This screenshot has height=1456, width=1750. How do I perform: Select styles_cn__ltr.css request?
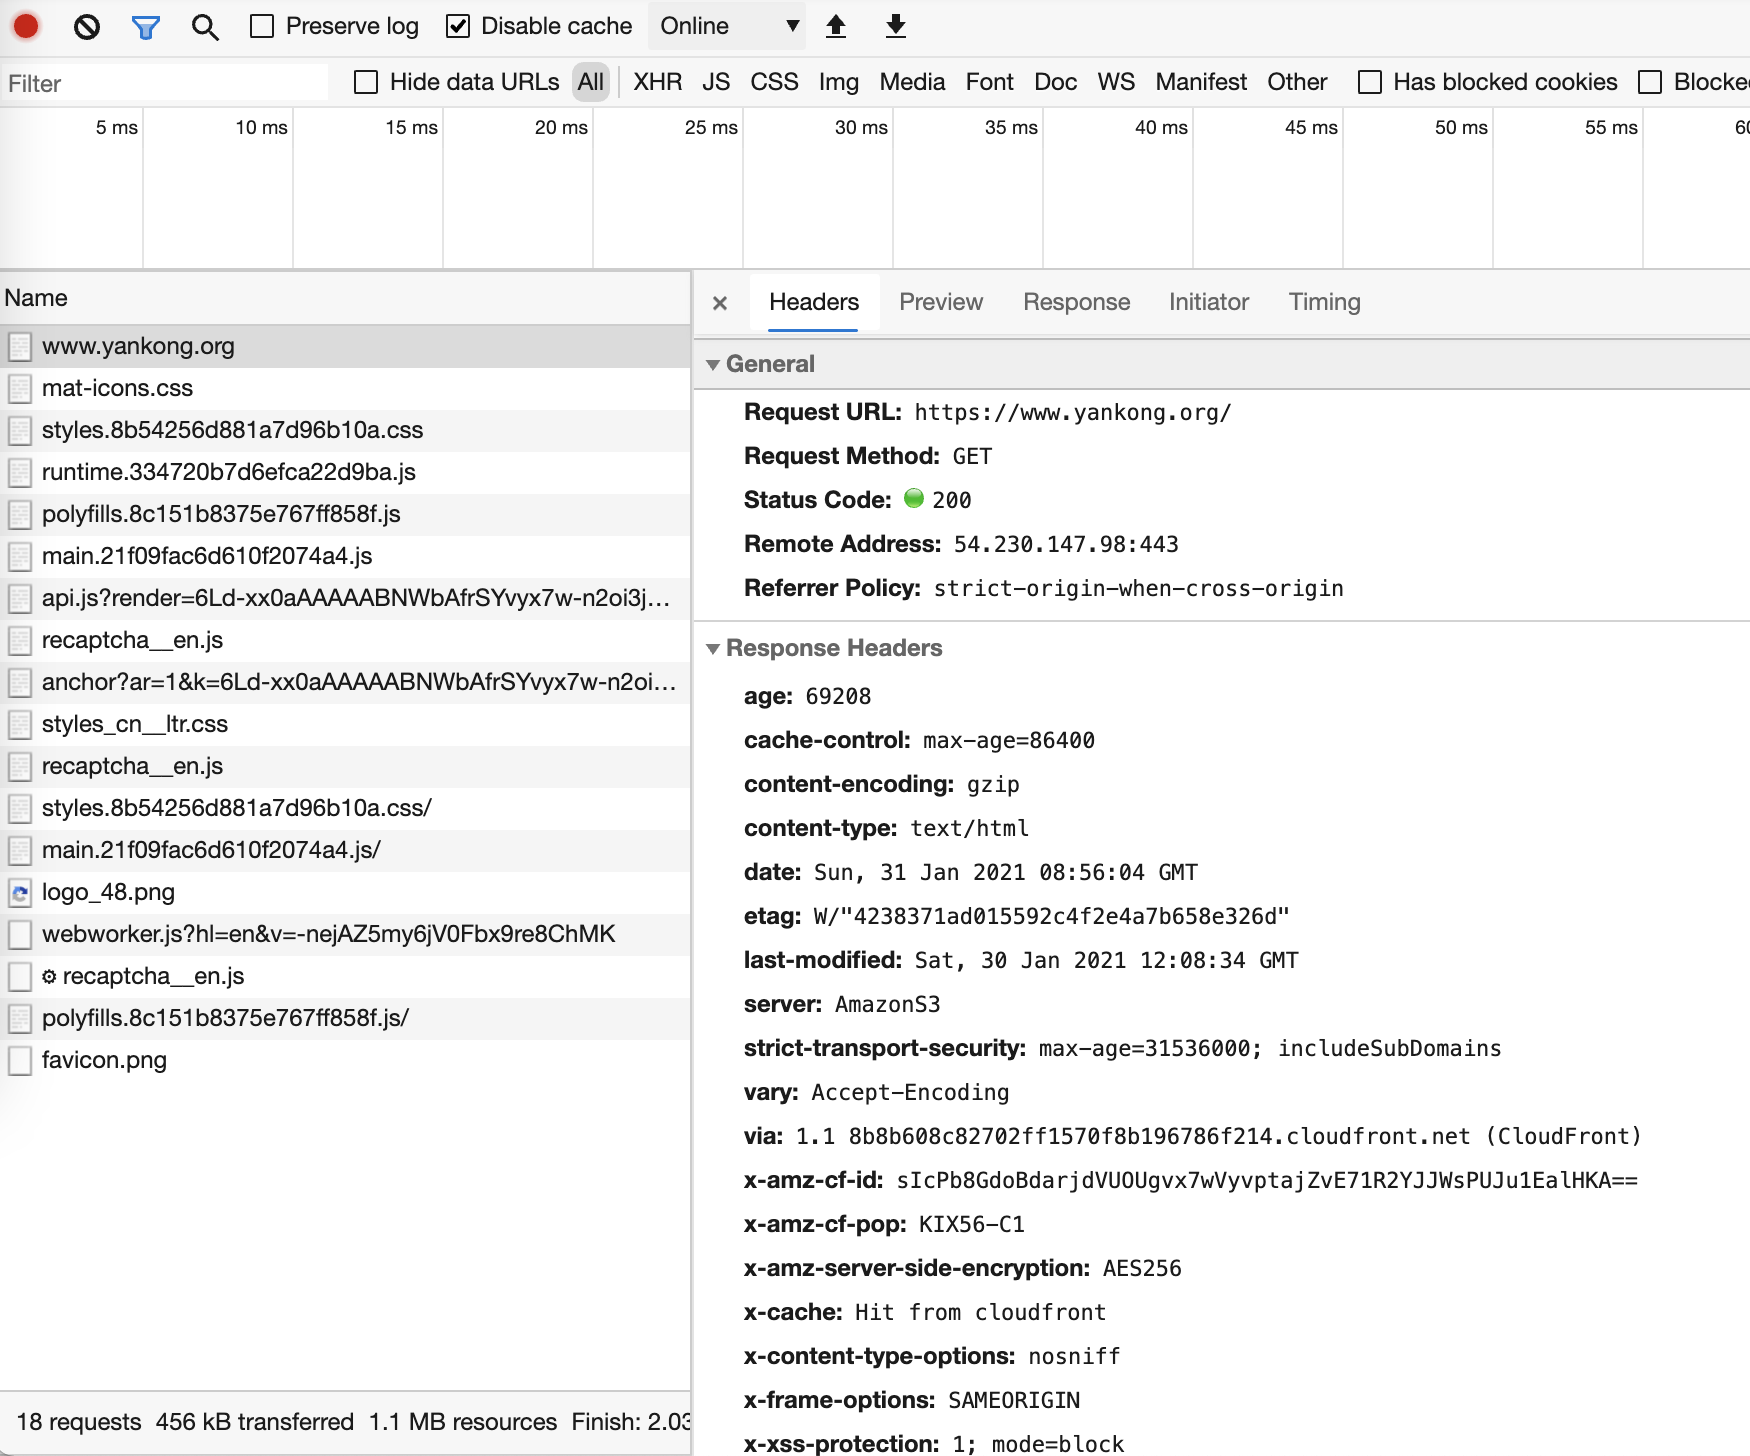(x=345, y=725)
